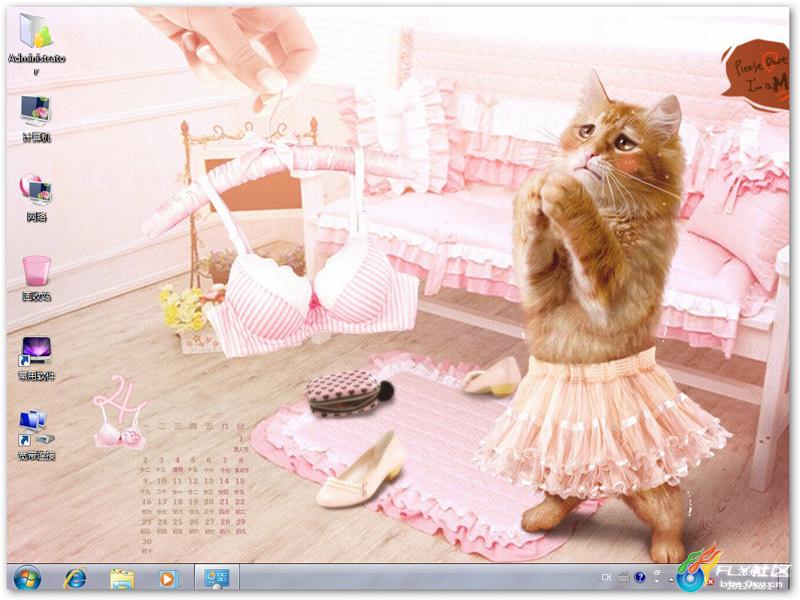The height and width of the screenshot is (600, 800).
Task: Switch to the active control panel taskbar window
Action: click(x=216, y=579)
